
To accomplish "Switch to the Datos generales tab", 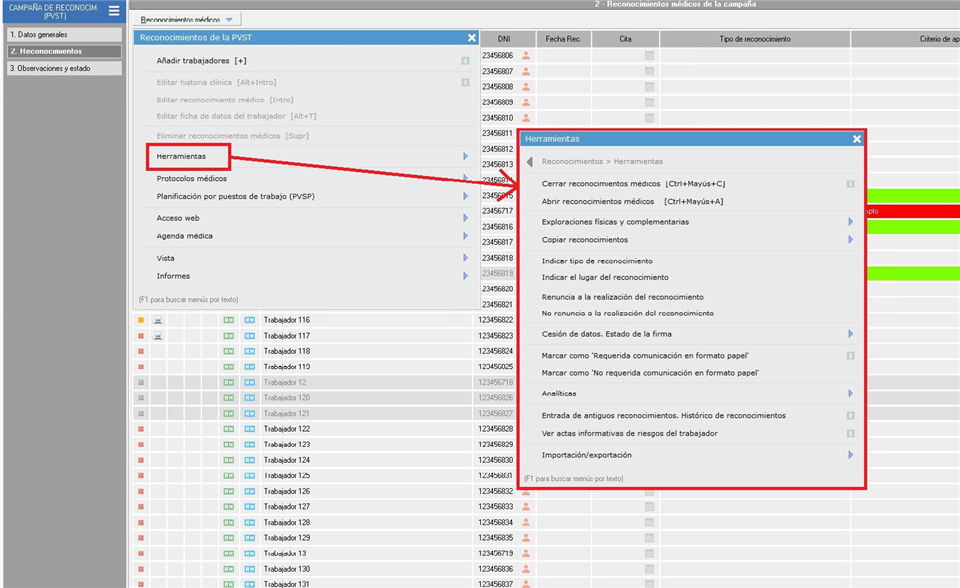I will tap(62, 34).
